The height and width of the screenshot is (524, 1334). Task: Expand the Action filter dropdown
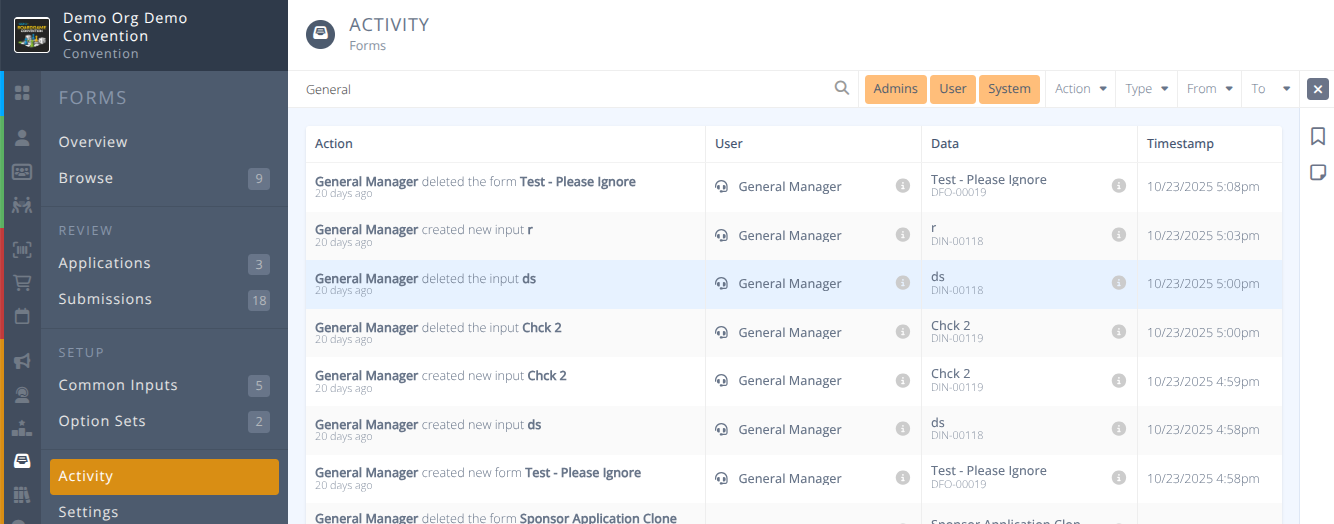coord(1081,89)
